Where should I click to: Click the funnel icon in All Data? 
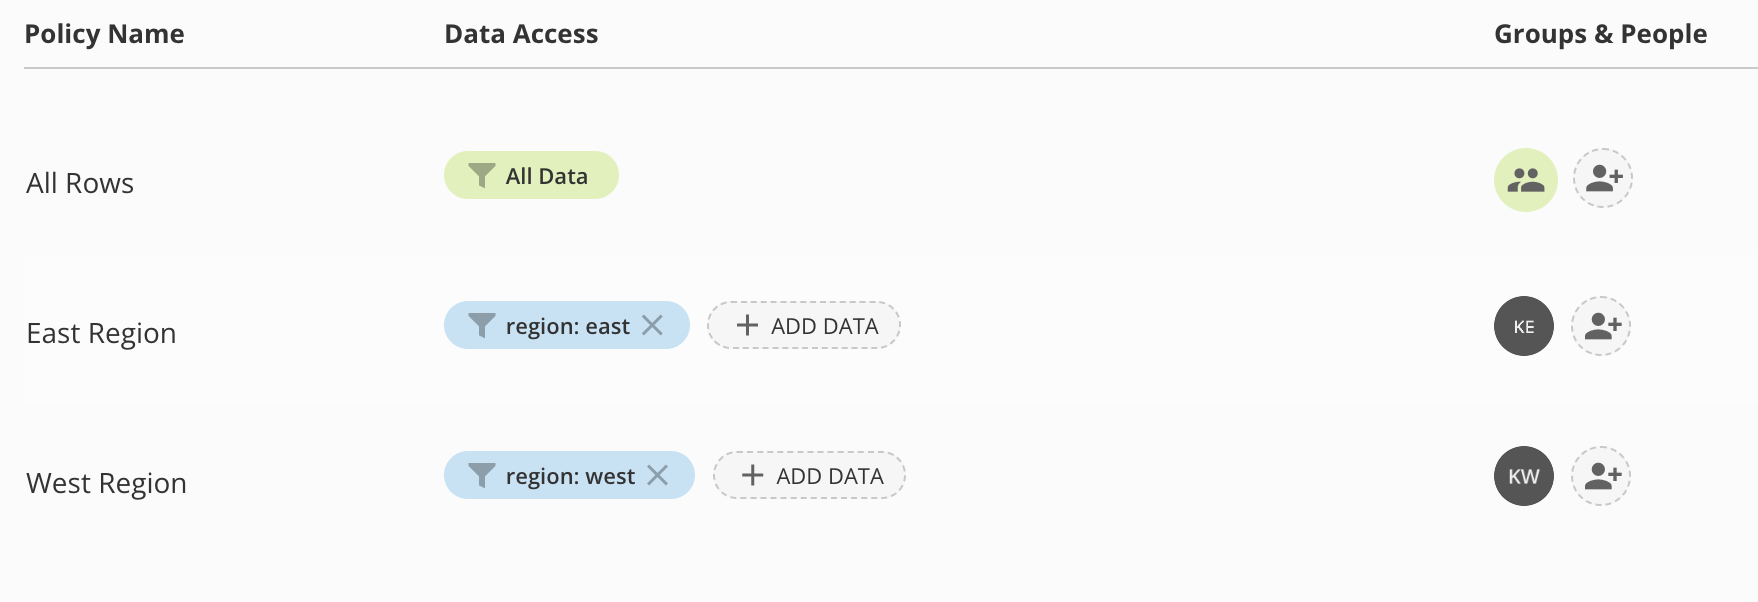(x=482, y=176)
